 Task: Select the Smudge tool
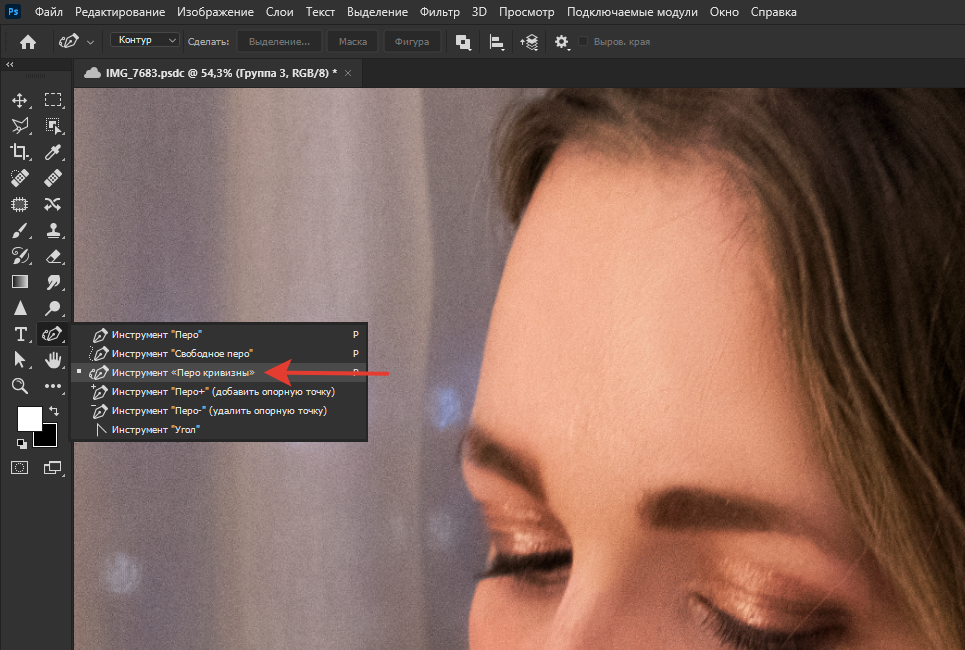[53, 282]
